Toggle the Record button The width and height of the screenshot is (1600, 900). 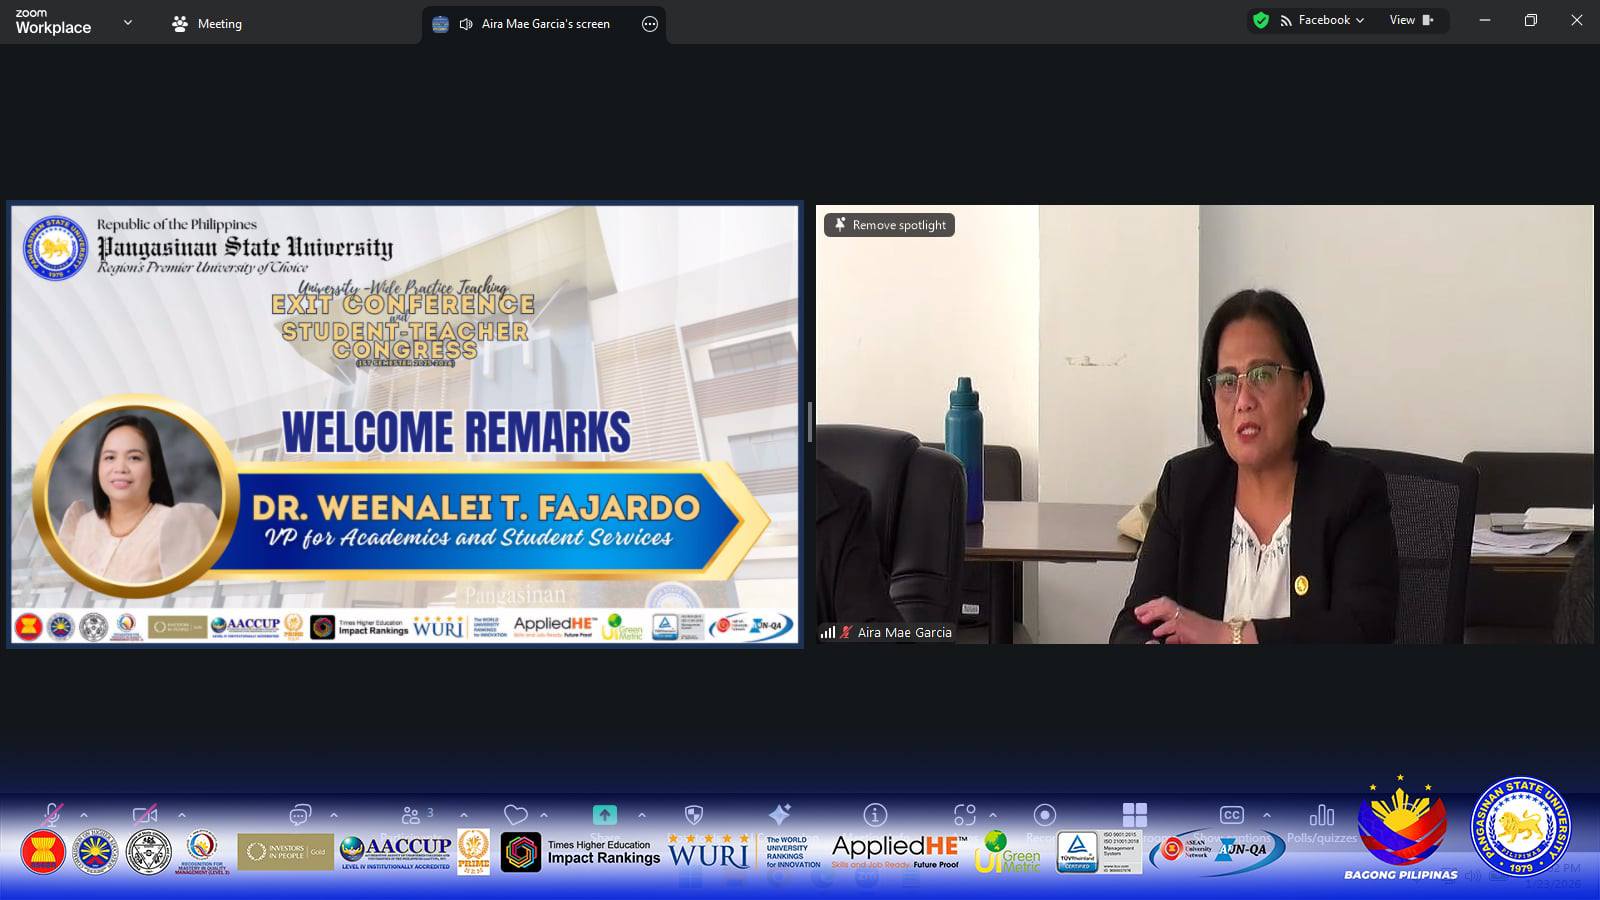[x=1045, y=815]
